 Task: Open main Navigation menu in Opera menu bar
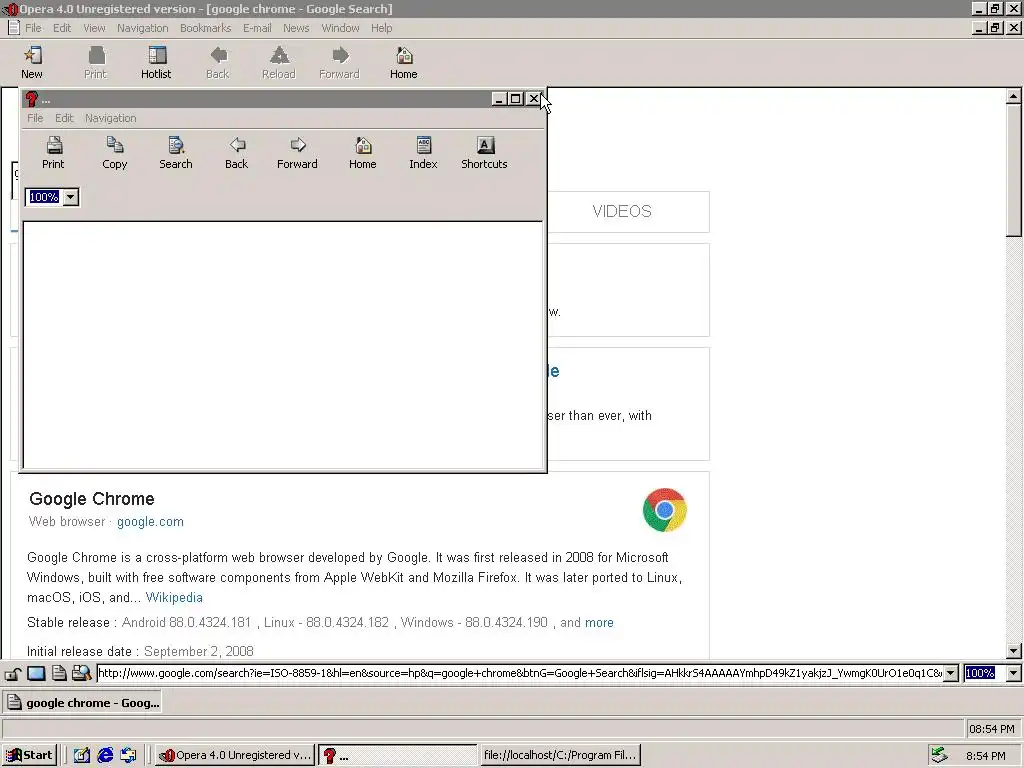click(142, 28)
